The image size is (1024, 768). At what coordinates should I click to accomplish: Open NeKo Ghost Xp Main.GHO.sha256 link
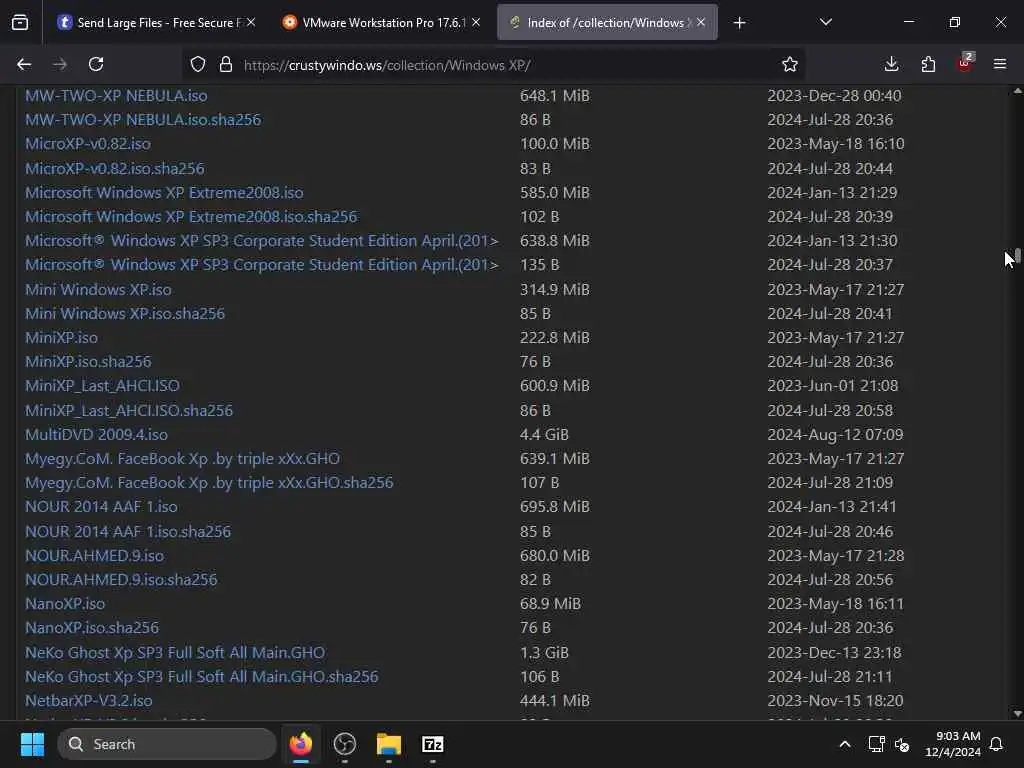202,677
